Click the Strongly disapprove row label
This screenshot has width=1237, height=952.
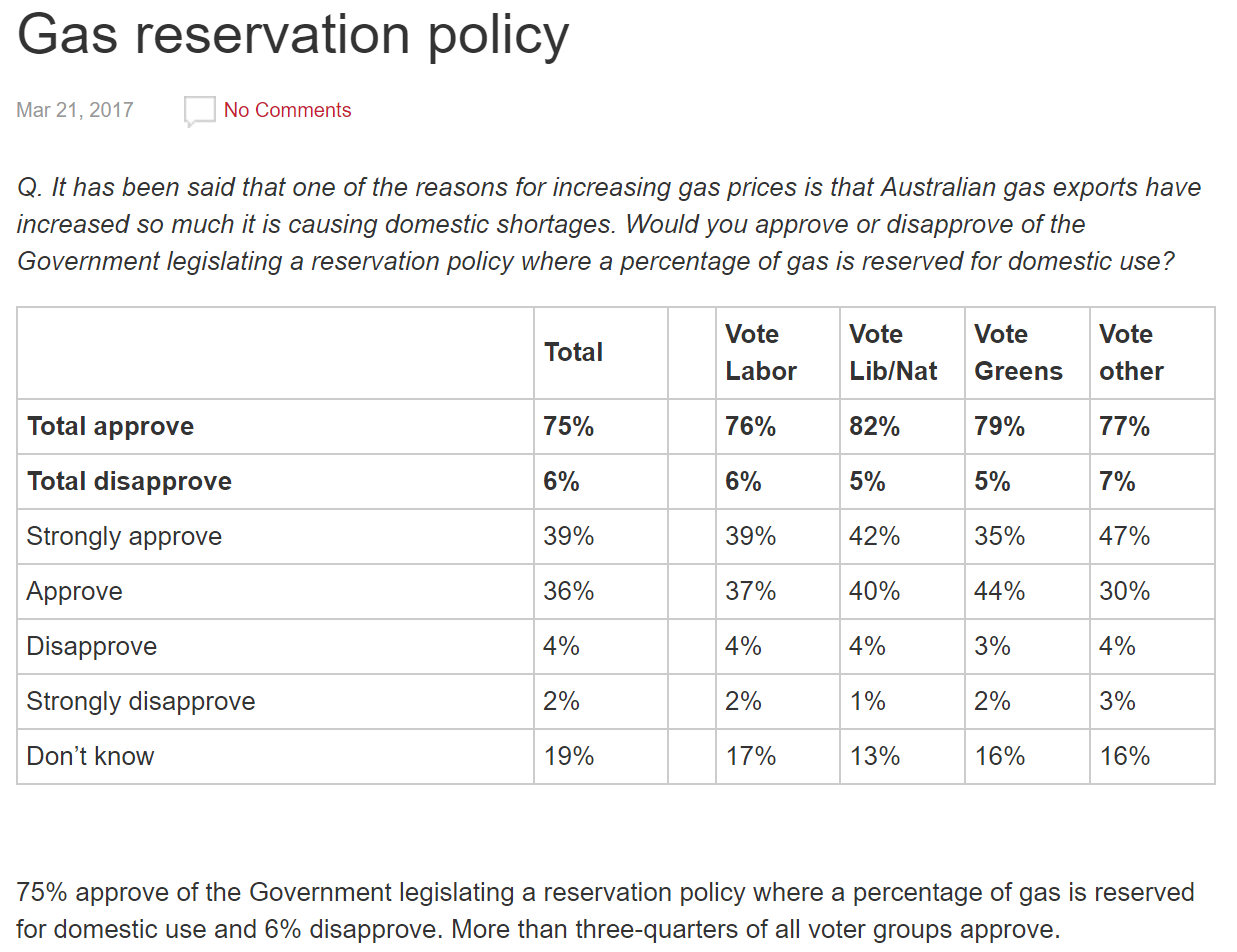click(x=141, y=702)
